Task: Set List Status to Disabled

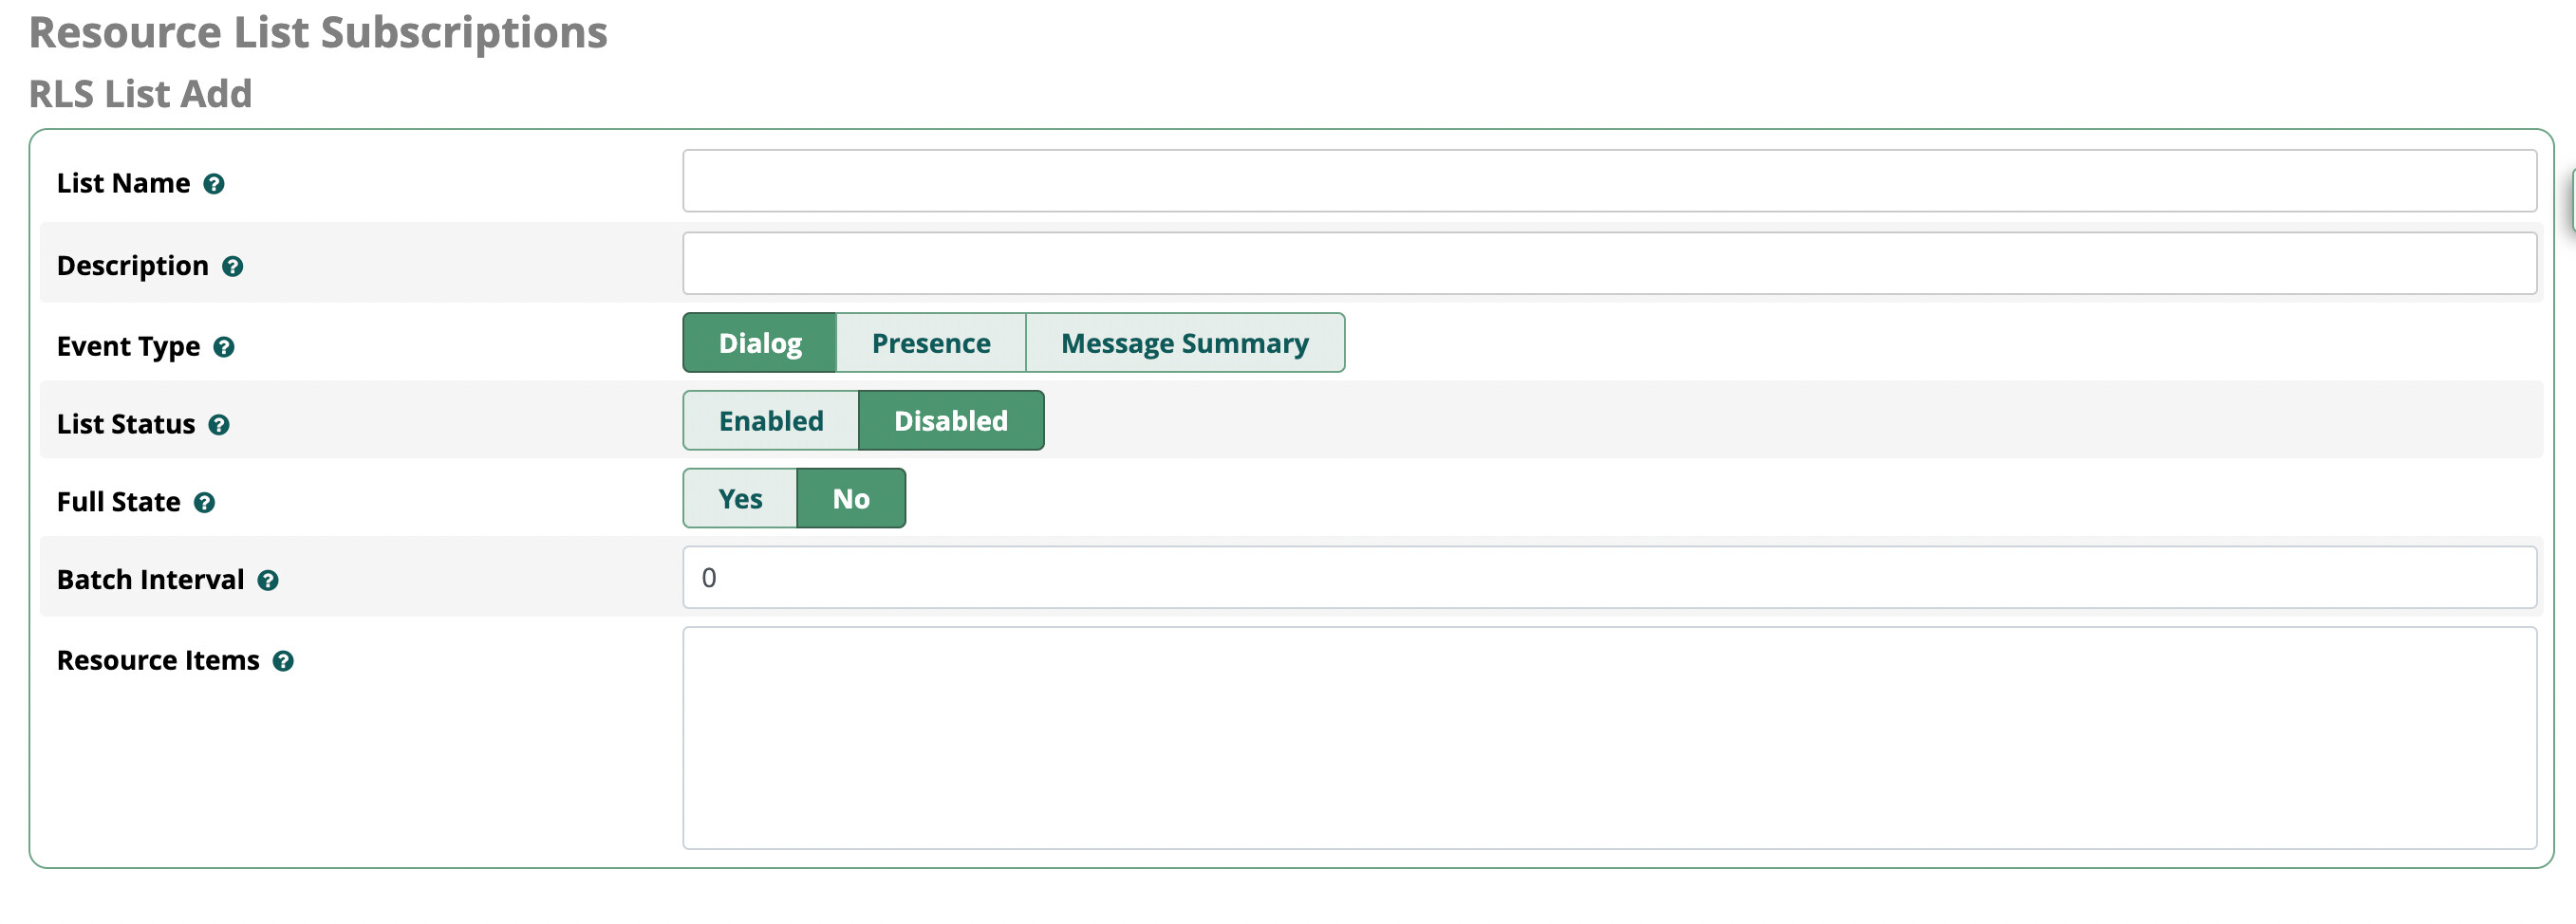Action: tap(950, 421)
